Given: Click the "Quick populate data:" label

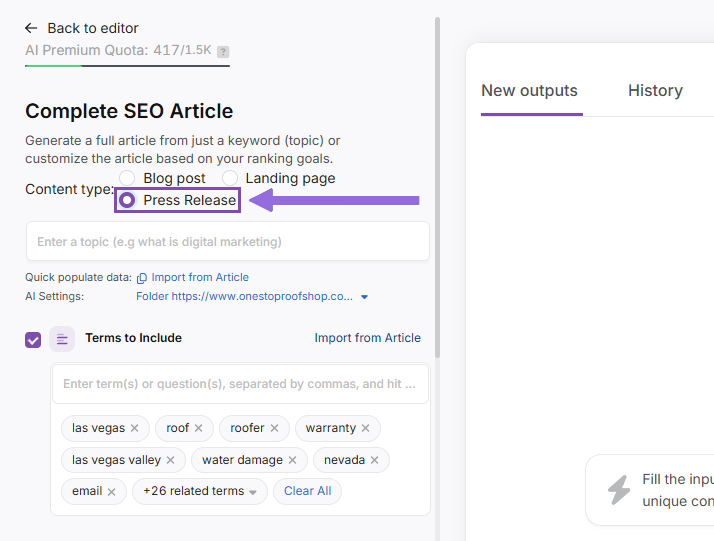Looking at the screenshot, I should (x=78, y=277).
